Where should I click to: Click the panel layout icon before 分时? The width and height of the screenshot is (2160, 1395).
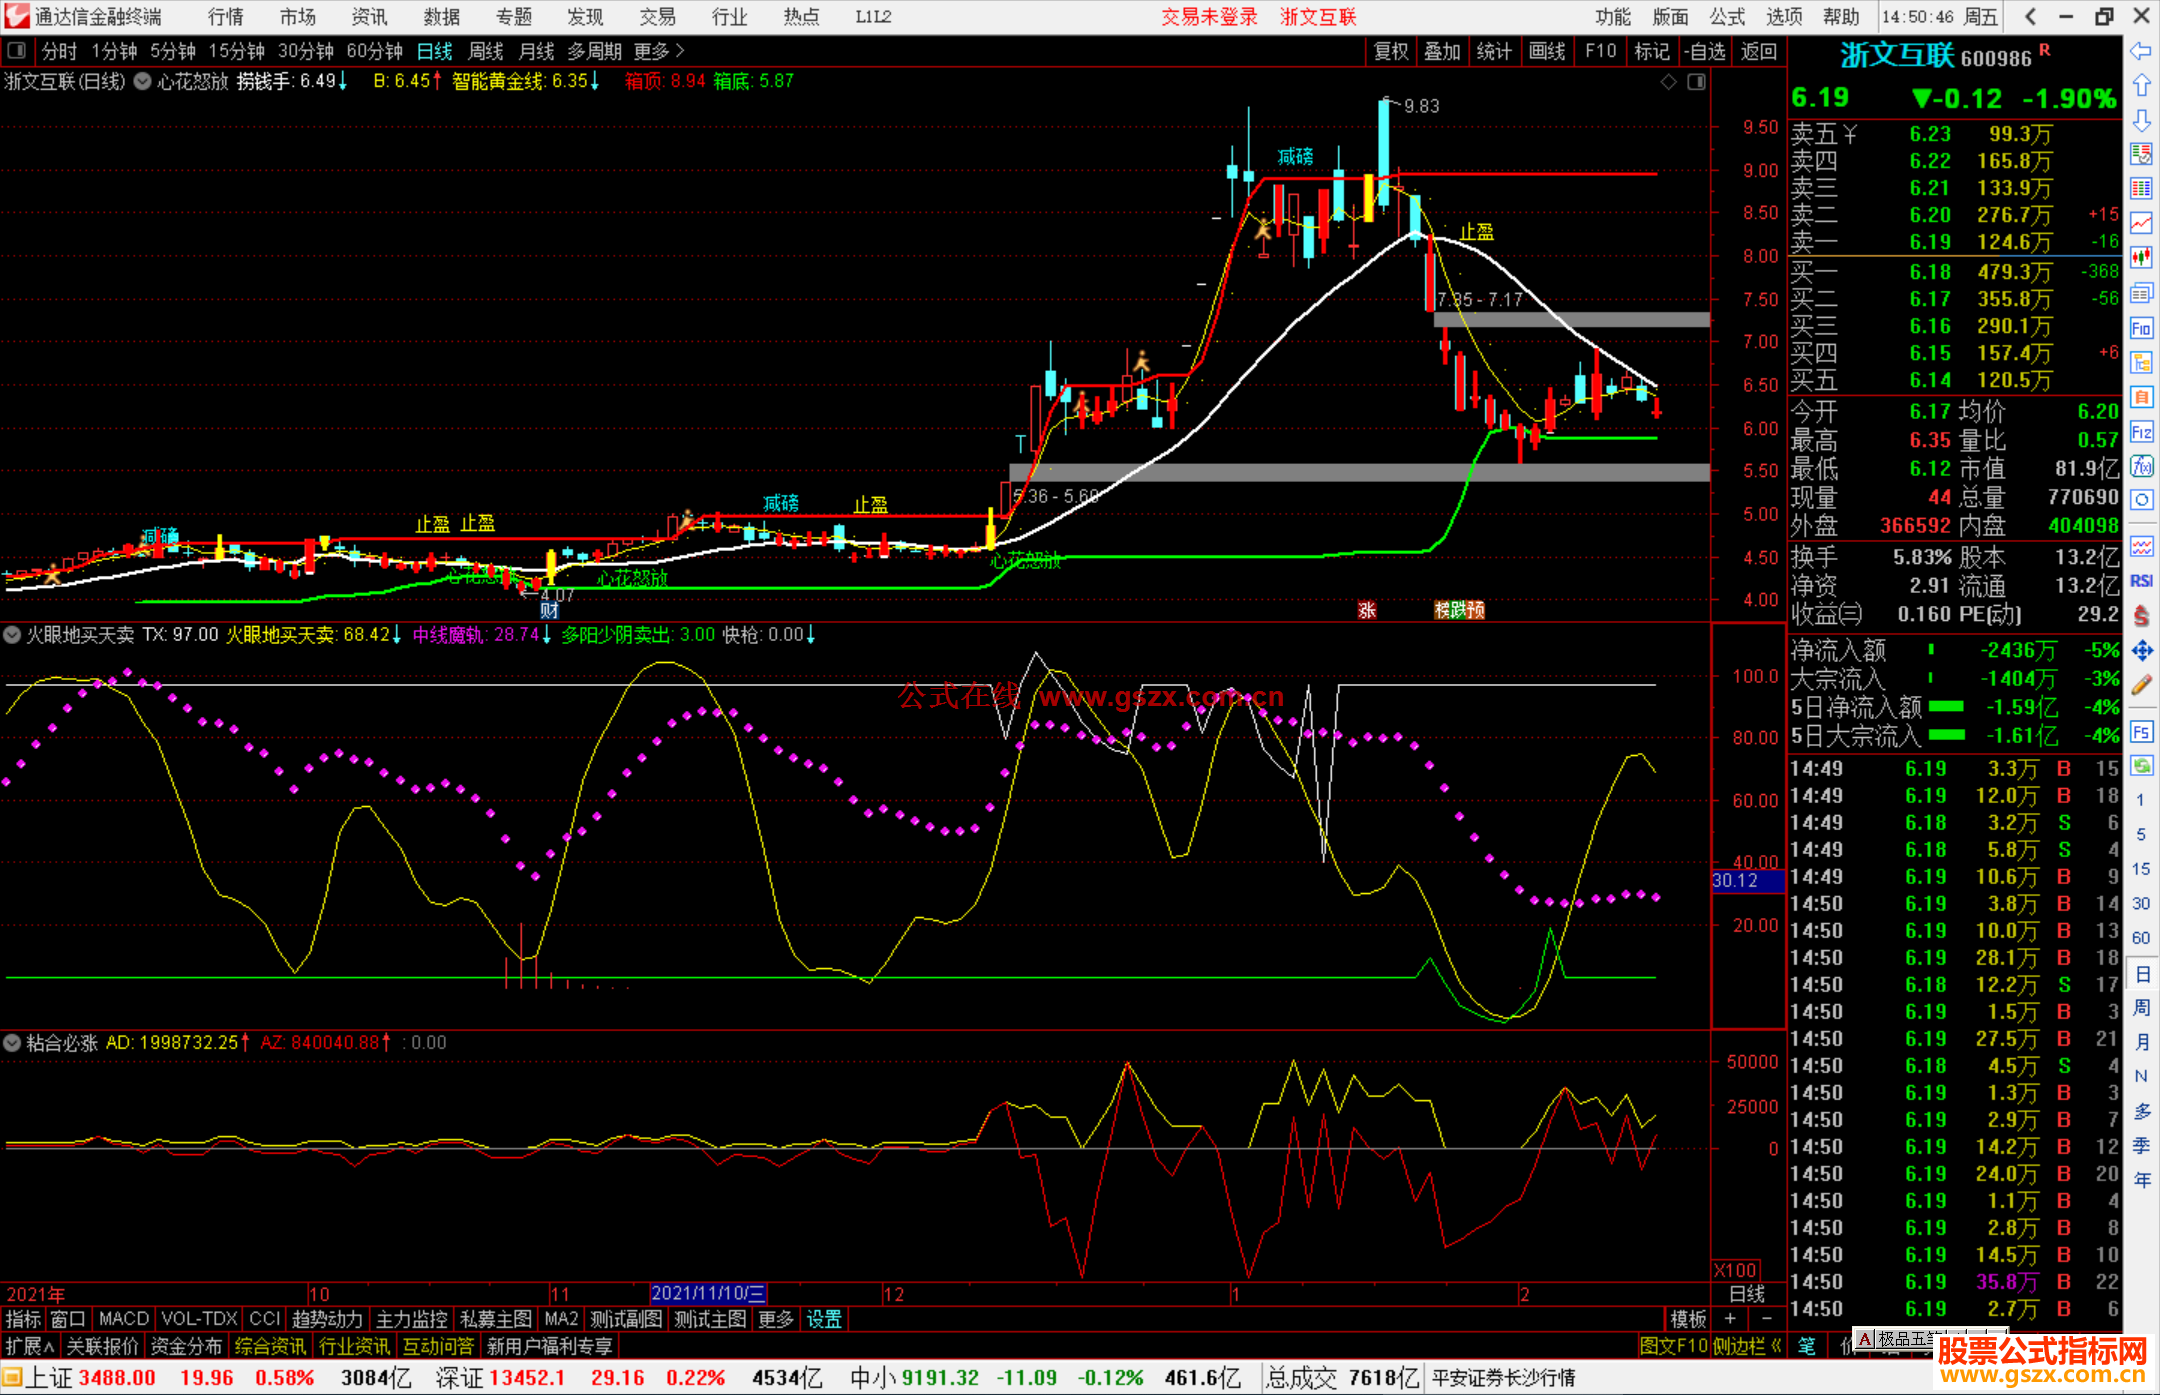17,51
